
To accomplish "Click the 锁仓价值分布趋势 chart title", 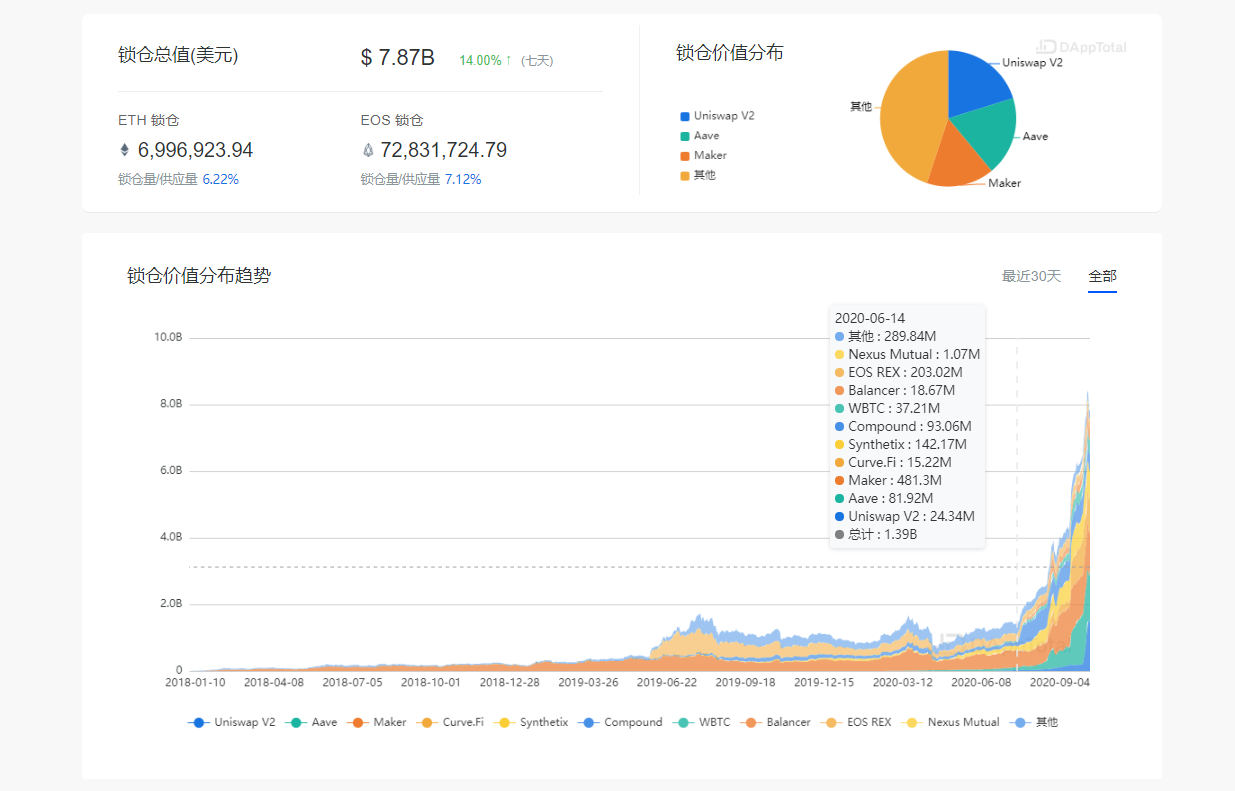I will [199, 276].
